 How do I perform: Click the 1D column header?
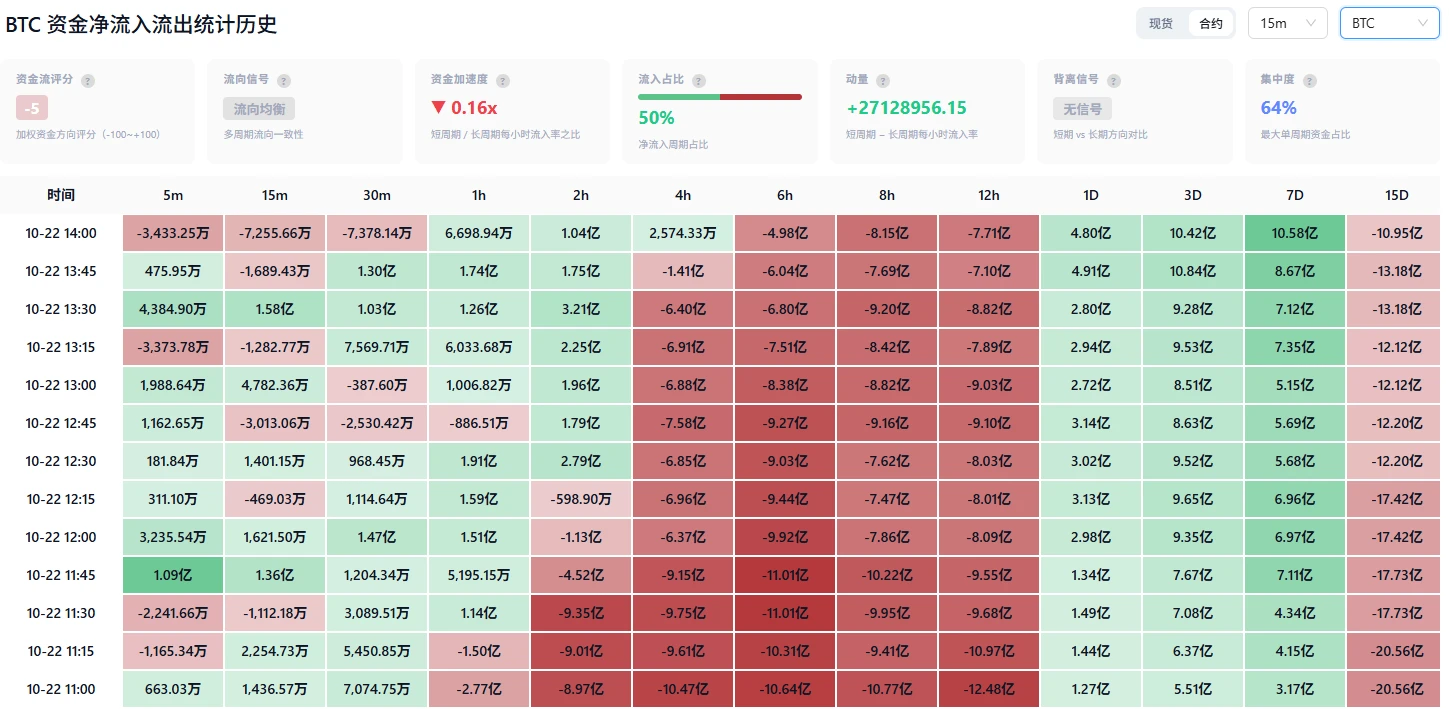pyautogui.click(x=1091, y=195)
